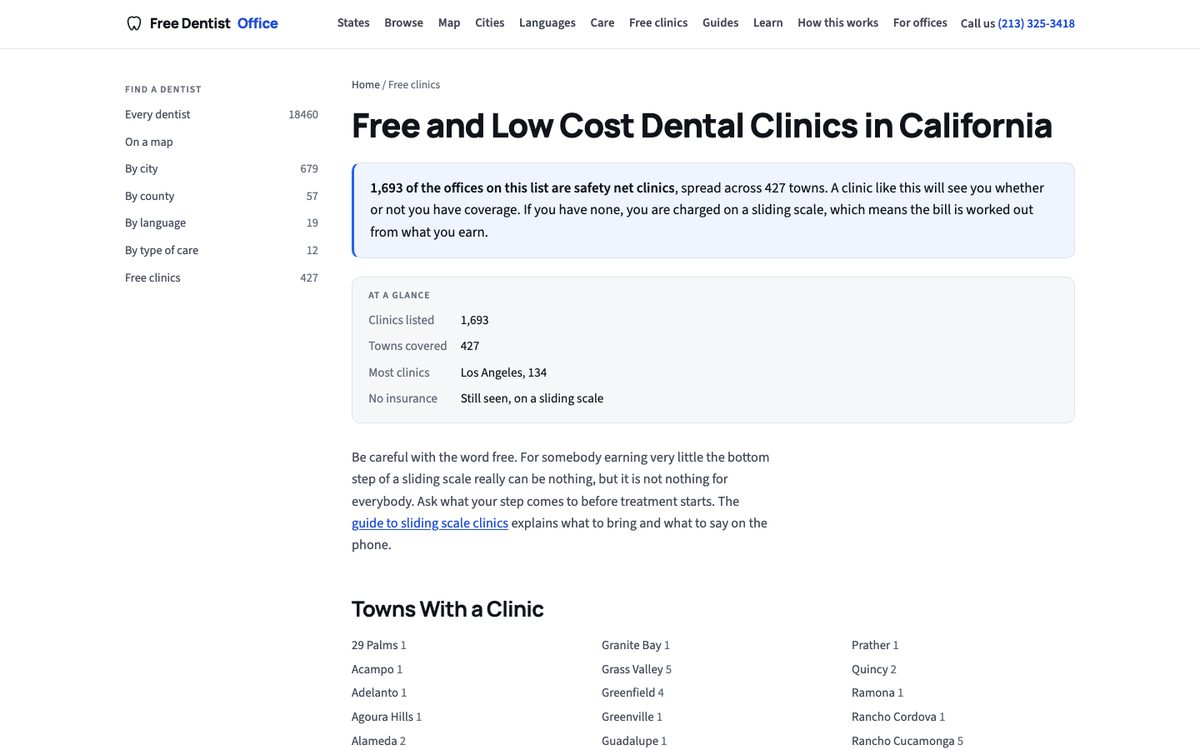Select Quincy in the towns list
The height and width of the screenshot is (750, 1200).
(x=870, y=669)
